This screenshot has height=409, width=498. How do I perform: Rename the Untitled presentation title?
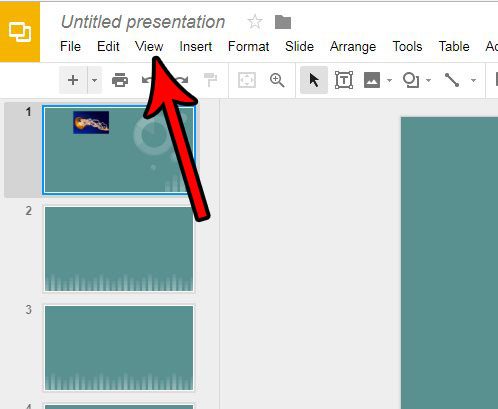[x=143, y=22]
